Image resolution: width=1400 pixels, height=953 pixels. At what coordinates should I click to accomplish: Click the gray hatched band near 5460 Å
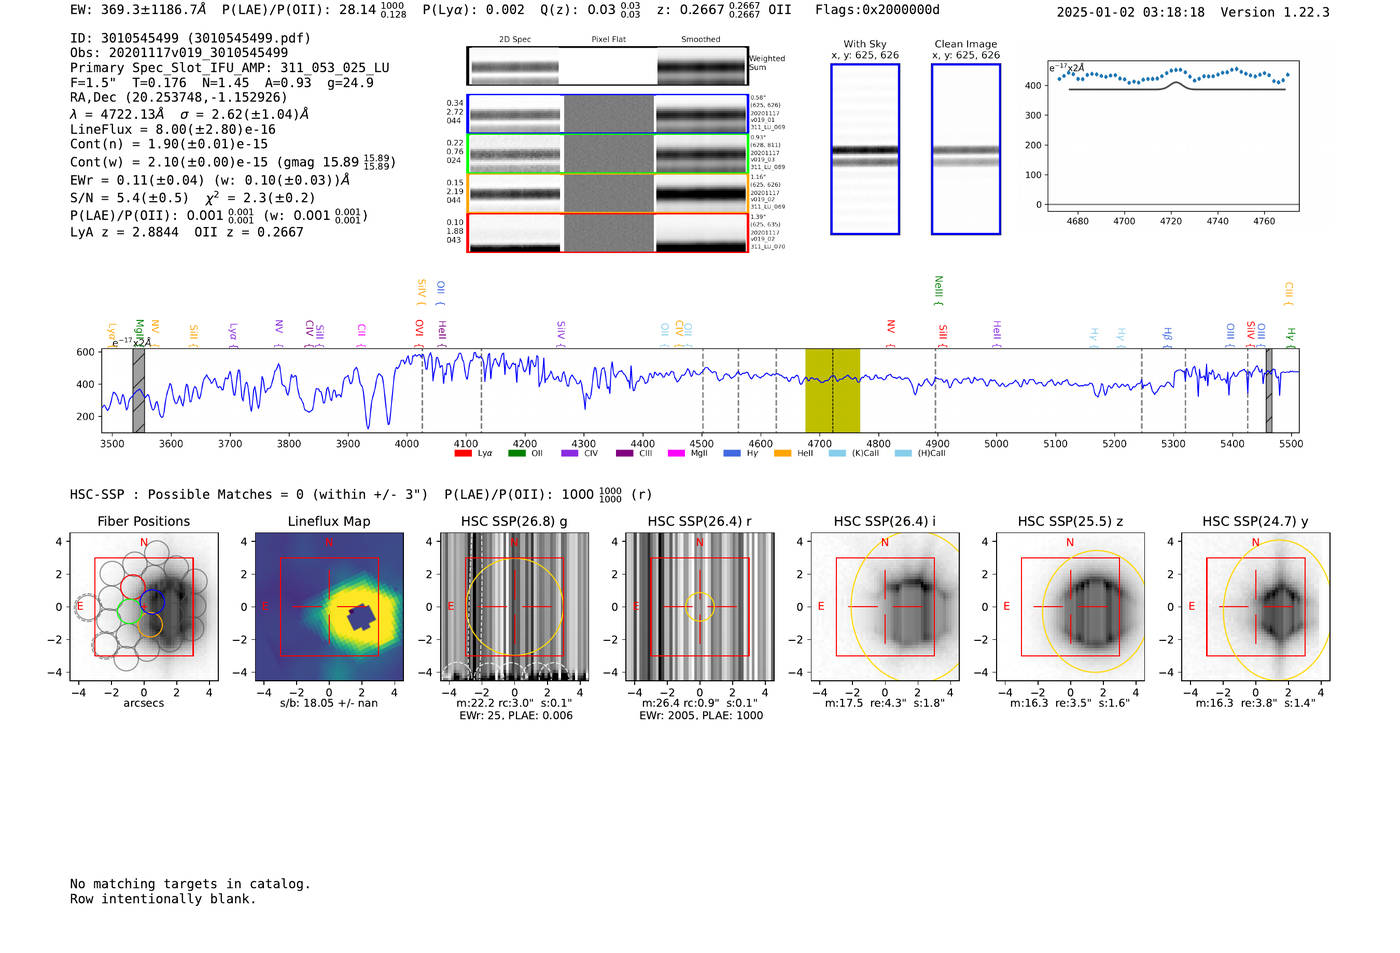(1269, 390)
